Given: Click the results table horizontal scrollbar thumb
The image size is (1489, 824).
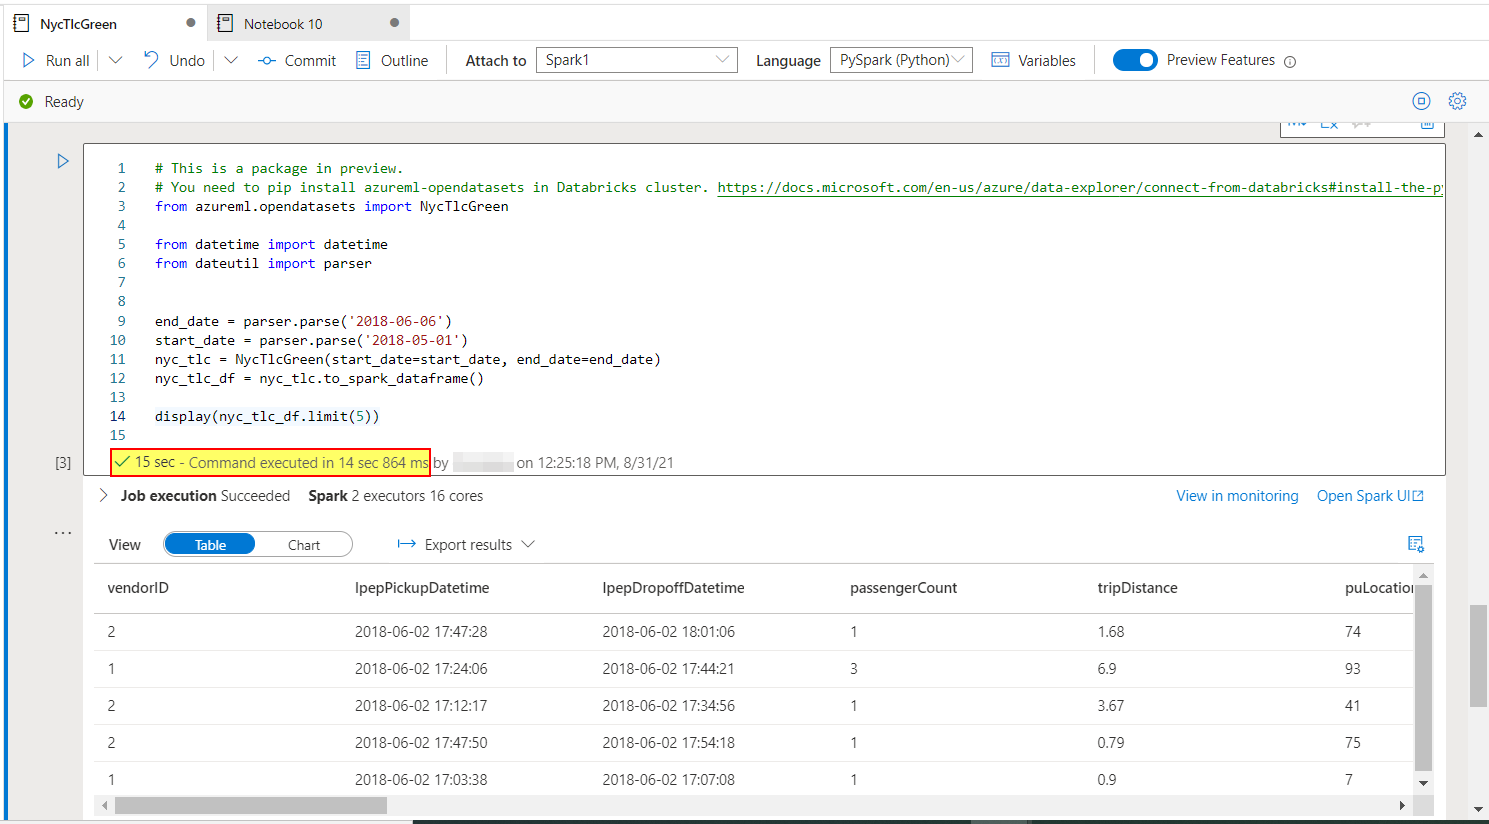Looking at the screenshot, I should (251, 805).
